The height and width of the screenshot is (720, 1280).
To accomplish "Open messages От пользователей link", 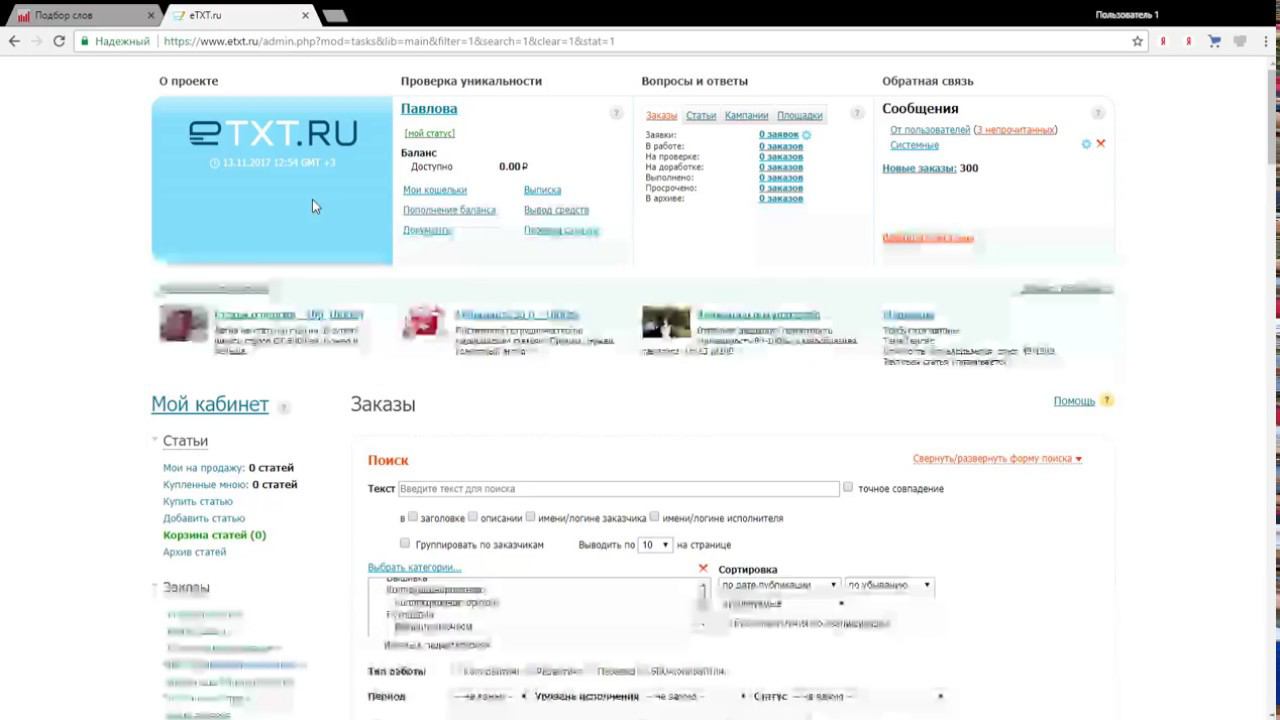I will point(930,130).
